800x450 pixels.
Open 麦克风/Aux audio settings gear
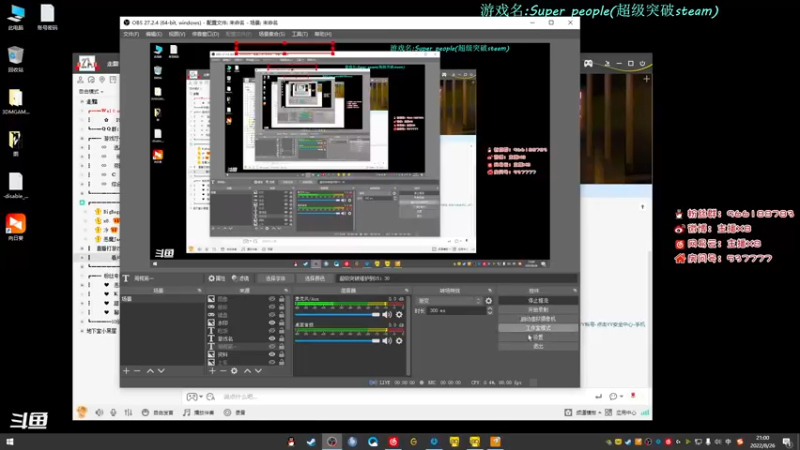(x=399, y=315)
